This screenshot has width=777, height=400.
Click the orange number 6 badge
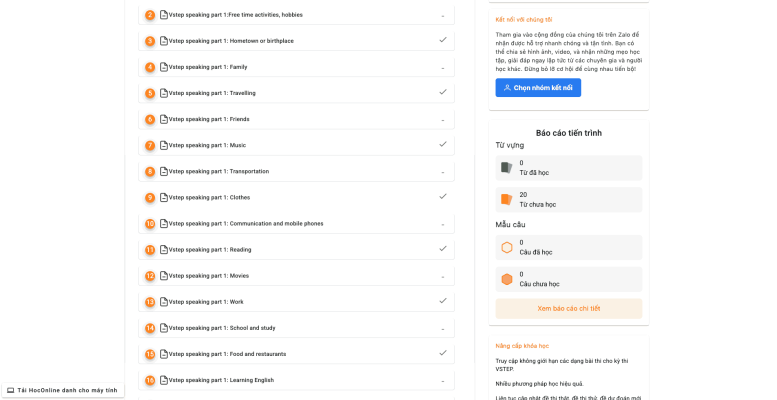(150, 119)
